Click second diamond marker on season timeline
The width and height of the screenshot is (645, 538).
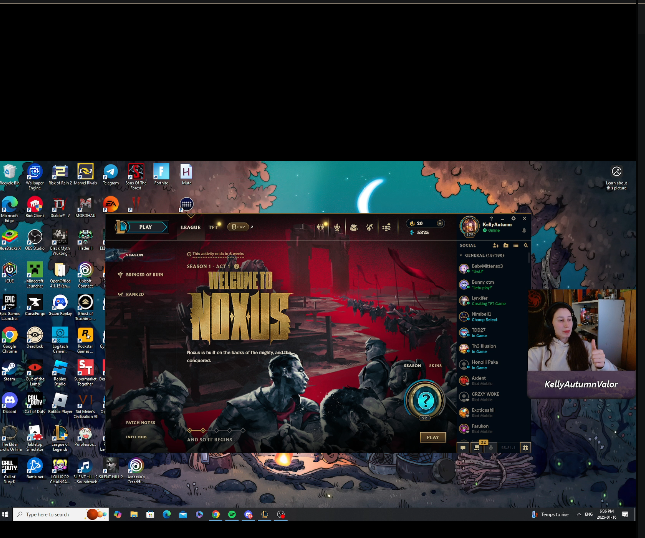click(203, 430)
